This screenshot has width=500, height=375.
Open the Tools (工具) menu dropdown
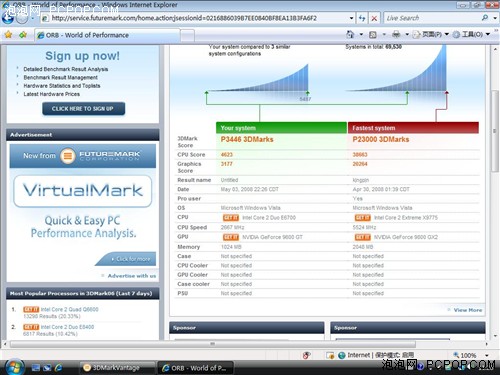471,34
